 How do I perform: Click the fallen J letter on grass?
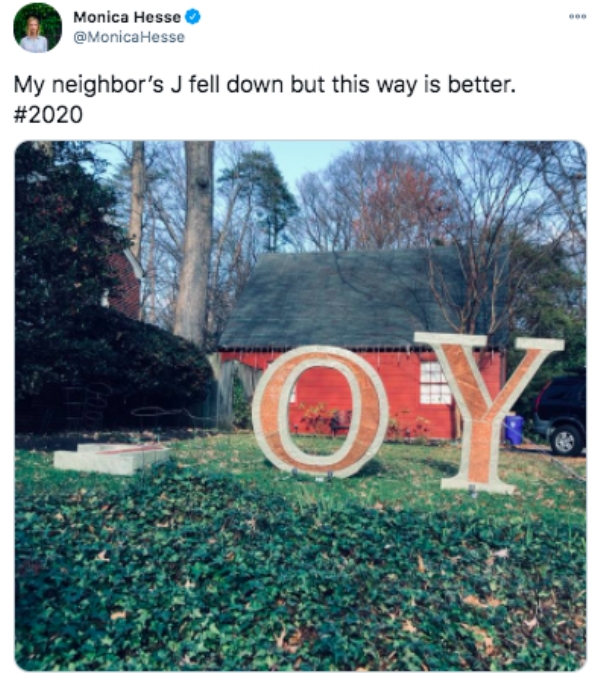click(111, 458)
